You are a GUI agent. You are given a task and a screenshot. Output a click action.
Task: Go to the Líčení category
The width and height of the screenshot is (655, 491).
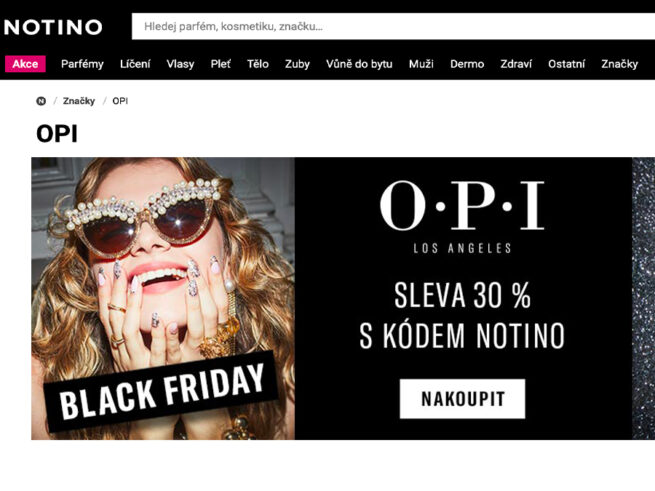(x=135, y=64)
